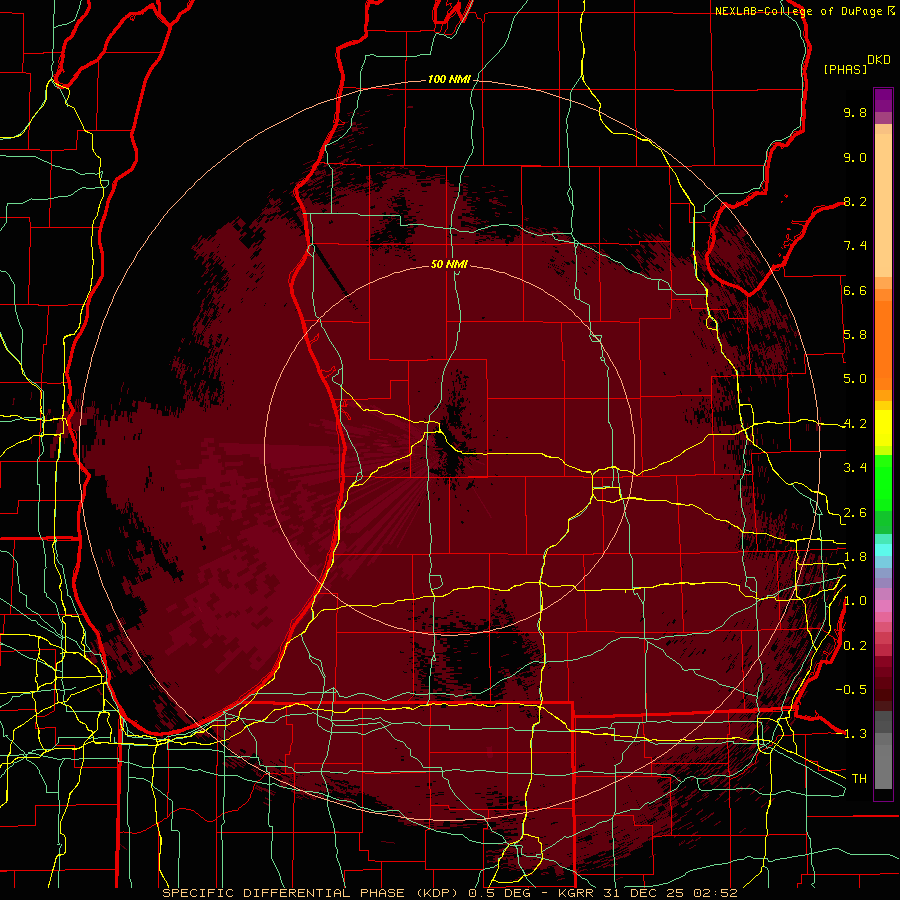This screenshot has width=900, height=900.
Task: Click the Specific Differential Phase caption
Action: tap(449, 893)
